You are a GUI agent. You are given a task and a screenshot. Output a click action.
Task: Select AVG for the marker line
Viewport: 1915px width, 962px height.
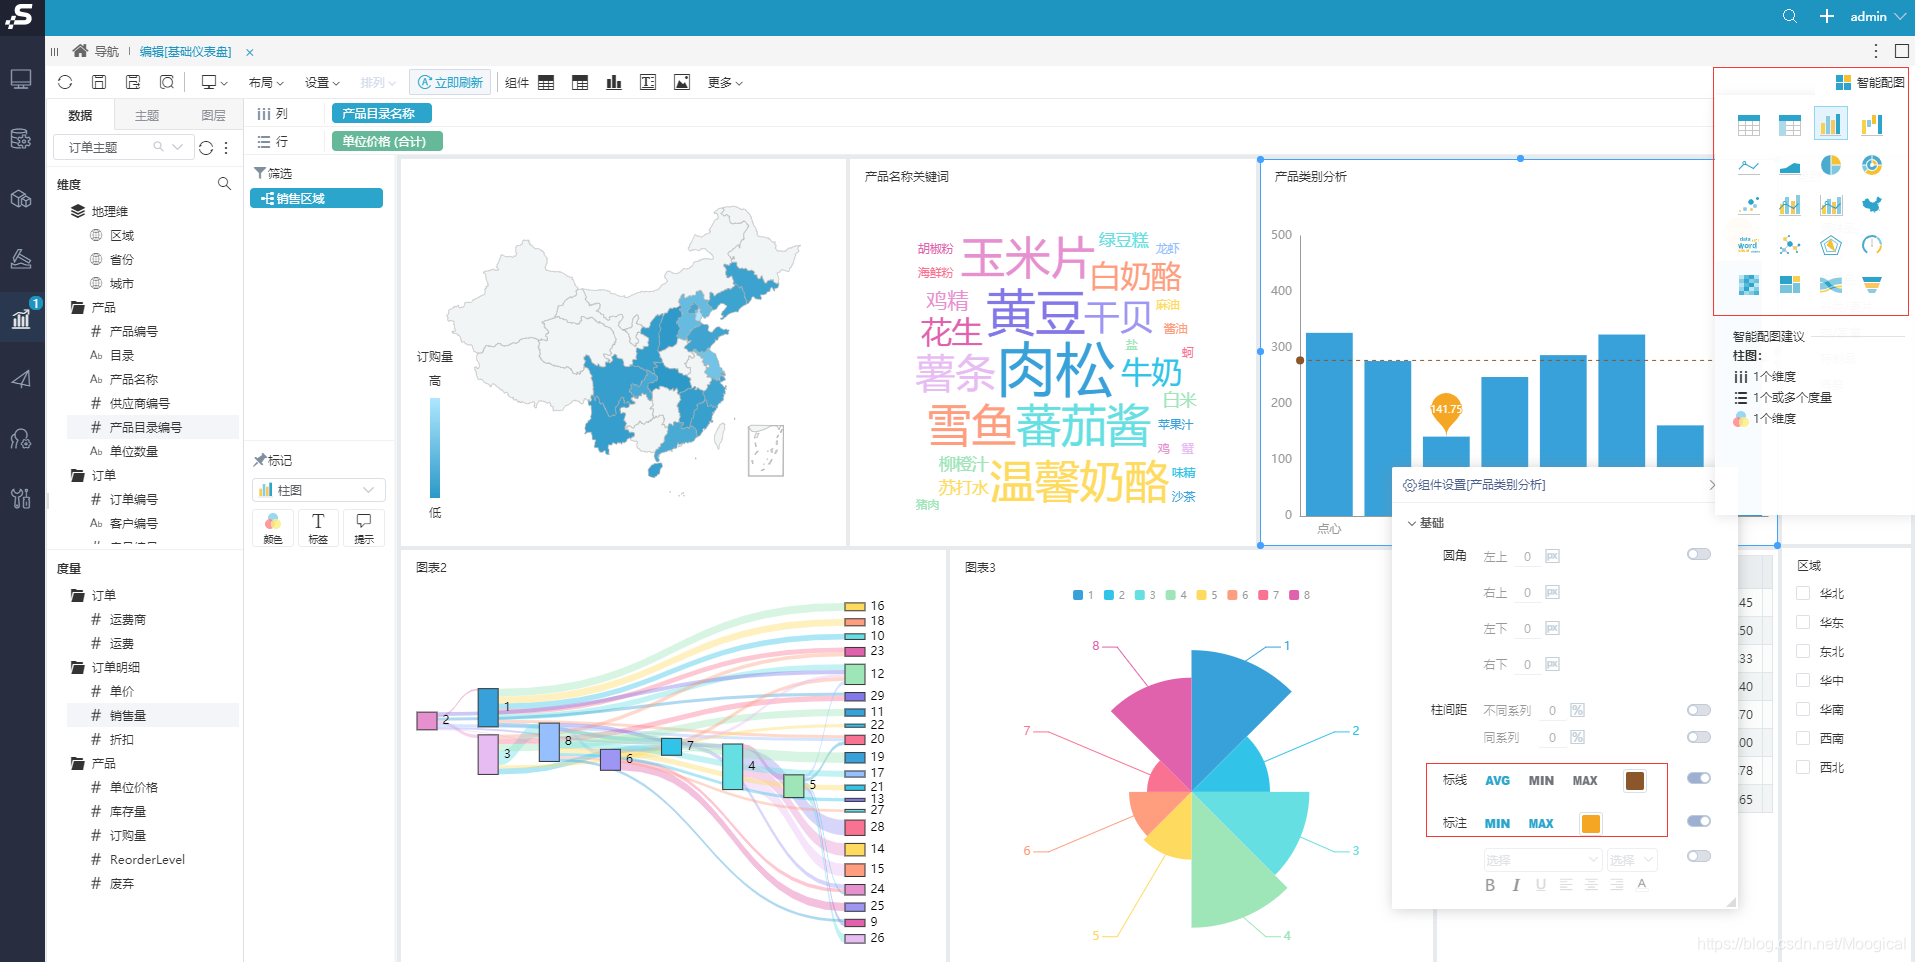(x=1497, y=780)
